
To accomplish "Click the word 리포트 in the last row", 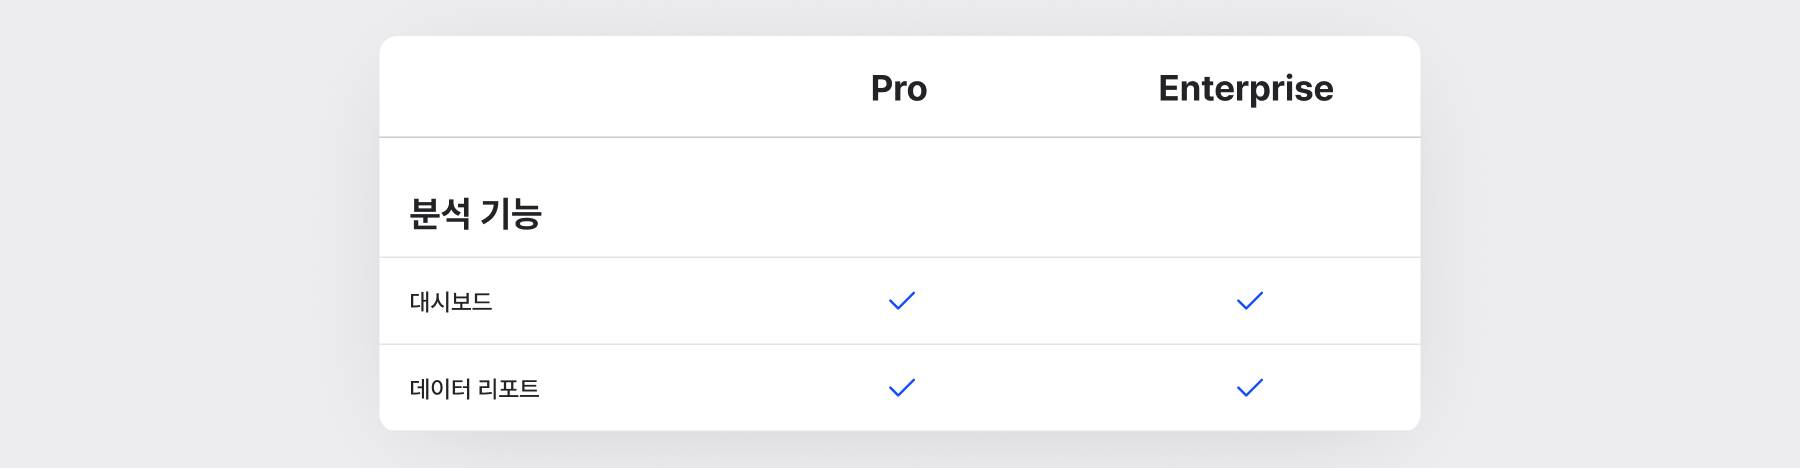I will 508,389.
